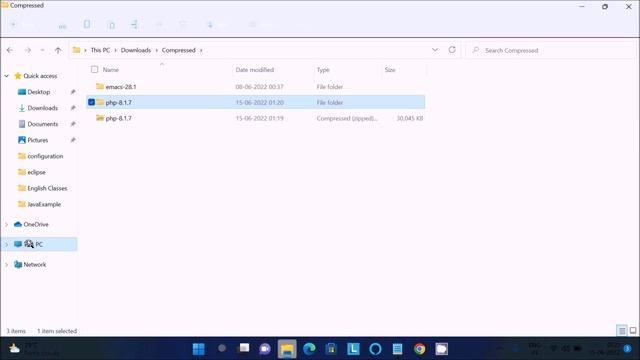This screenshot has height=360, width=640.
Task: Open the weather widget on taskbar
Action: (33, 349)
